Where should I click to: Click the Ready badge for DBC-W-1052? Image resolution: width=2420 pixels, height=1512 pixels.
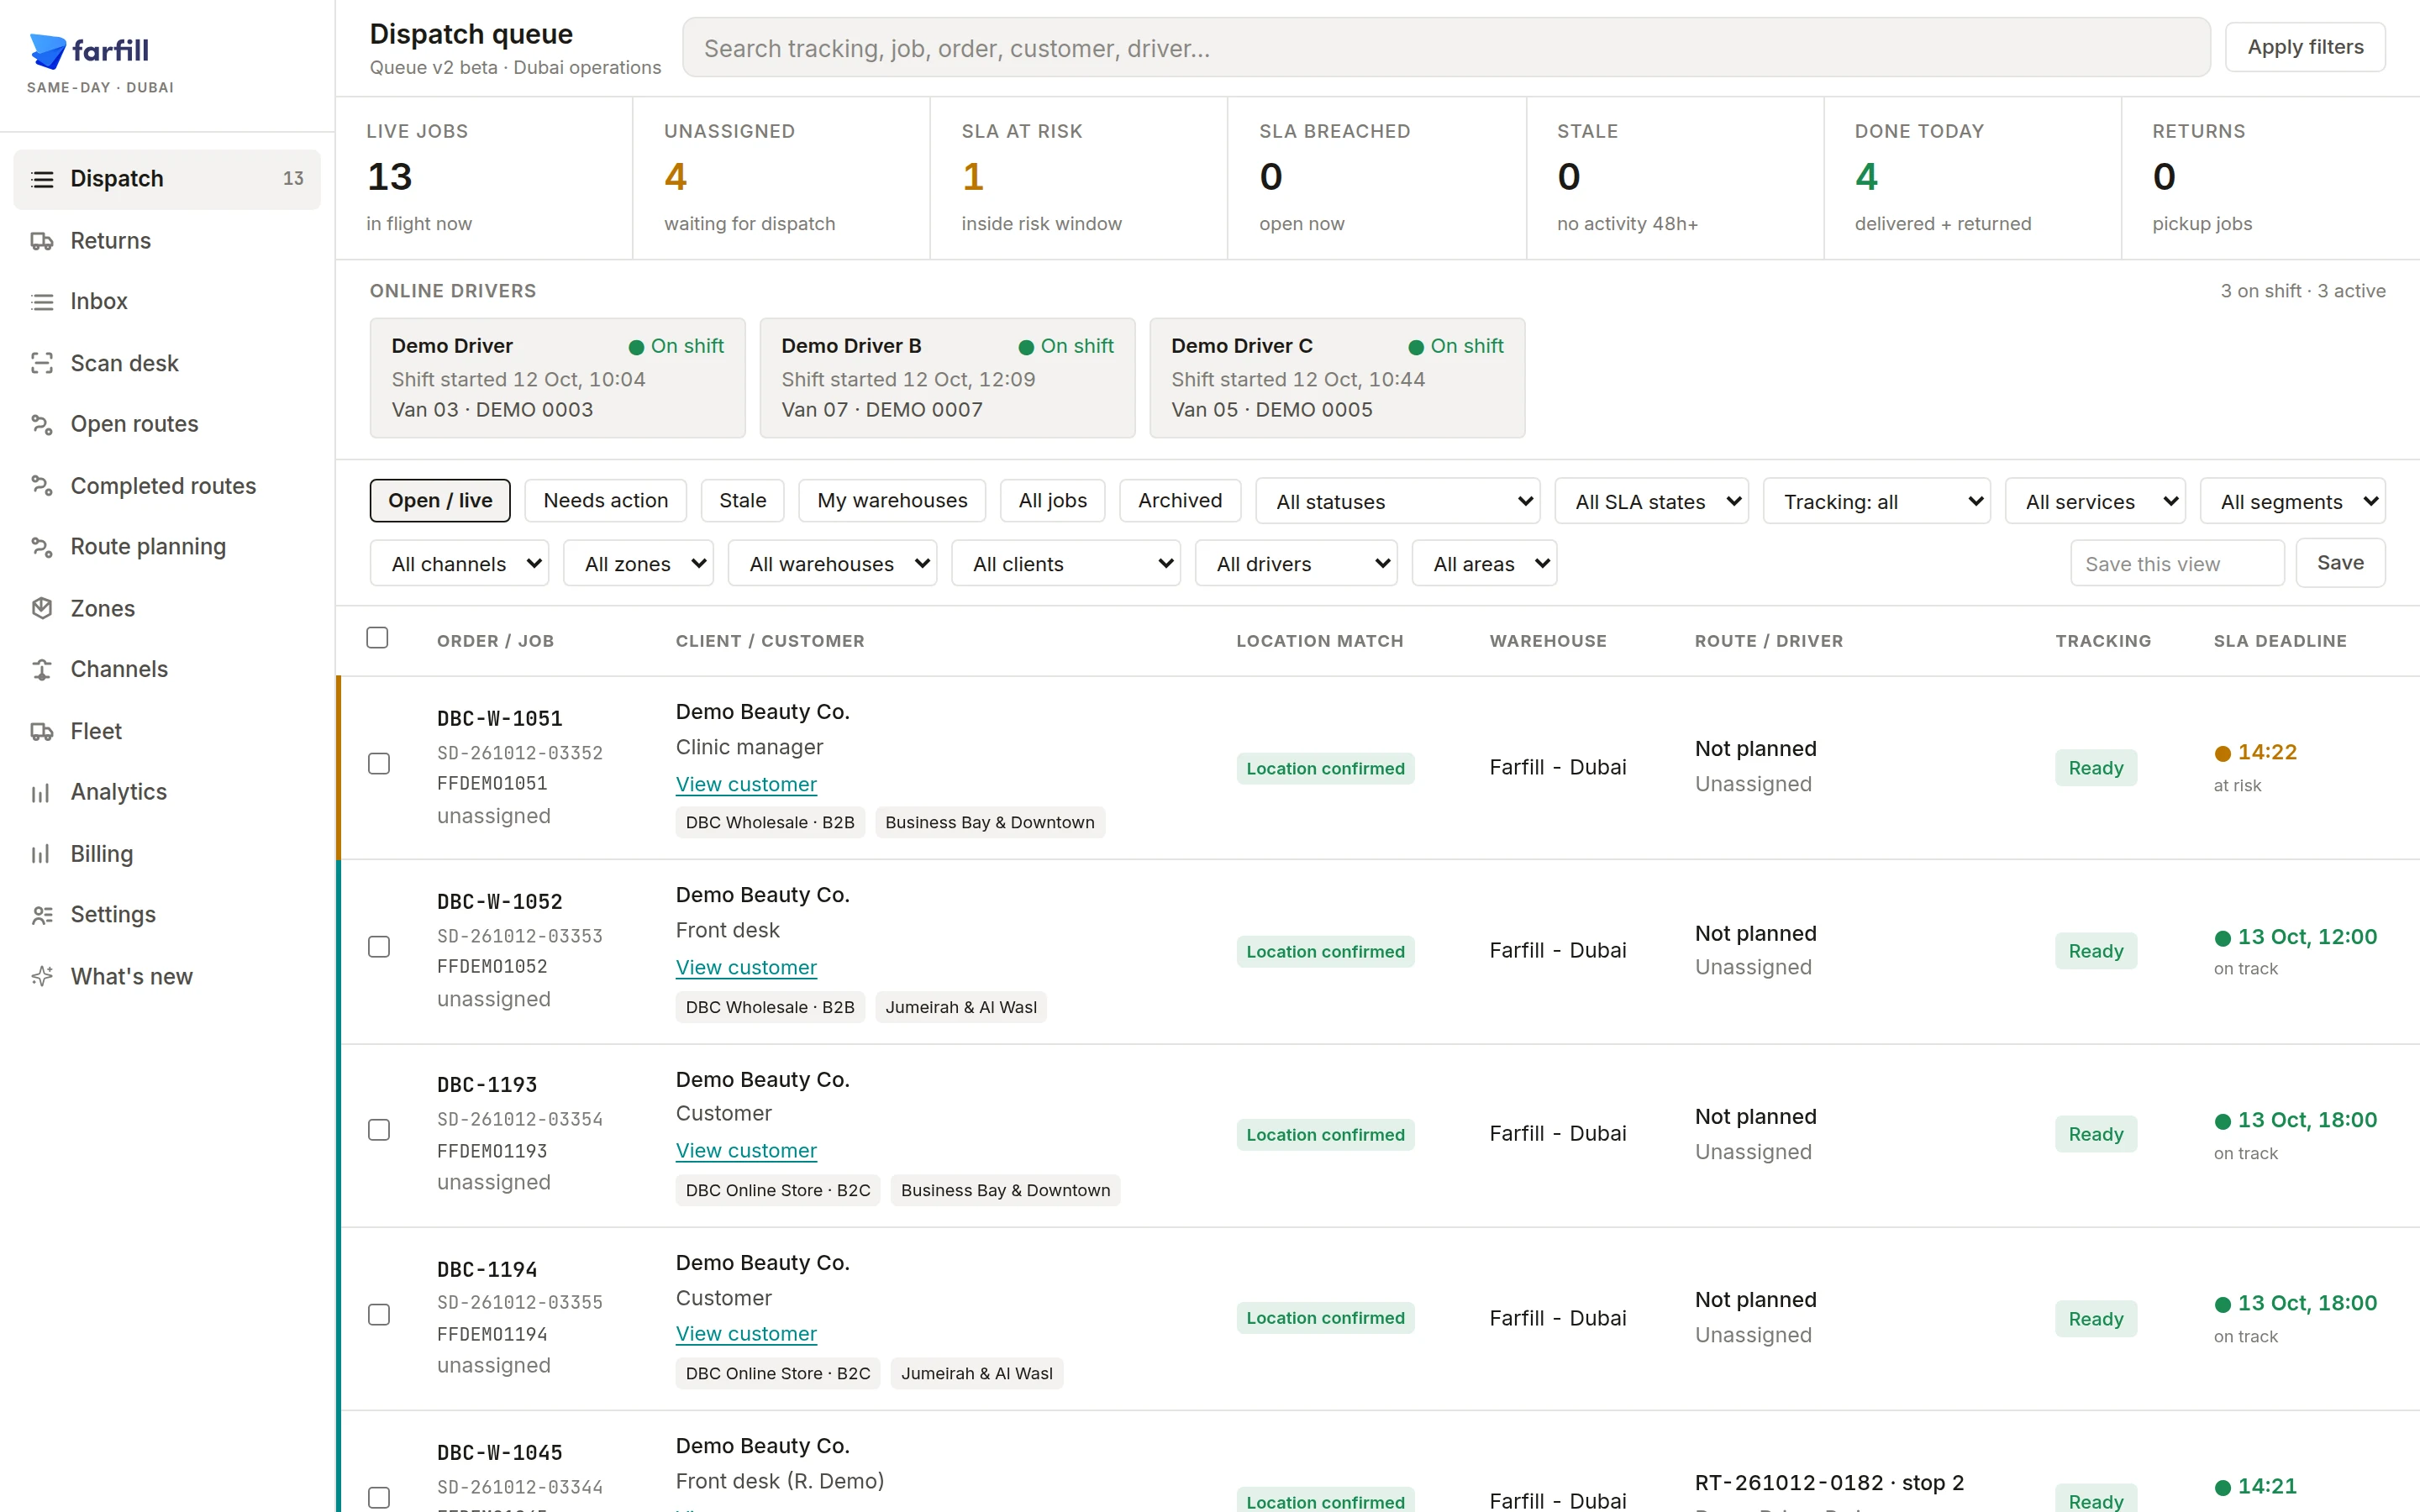pos(2095,951)
